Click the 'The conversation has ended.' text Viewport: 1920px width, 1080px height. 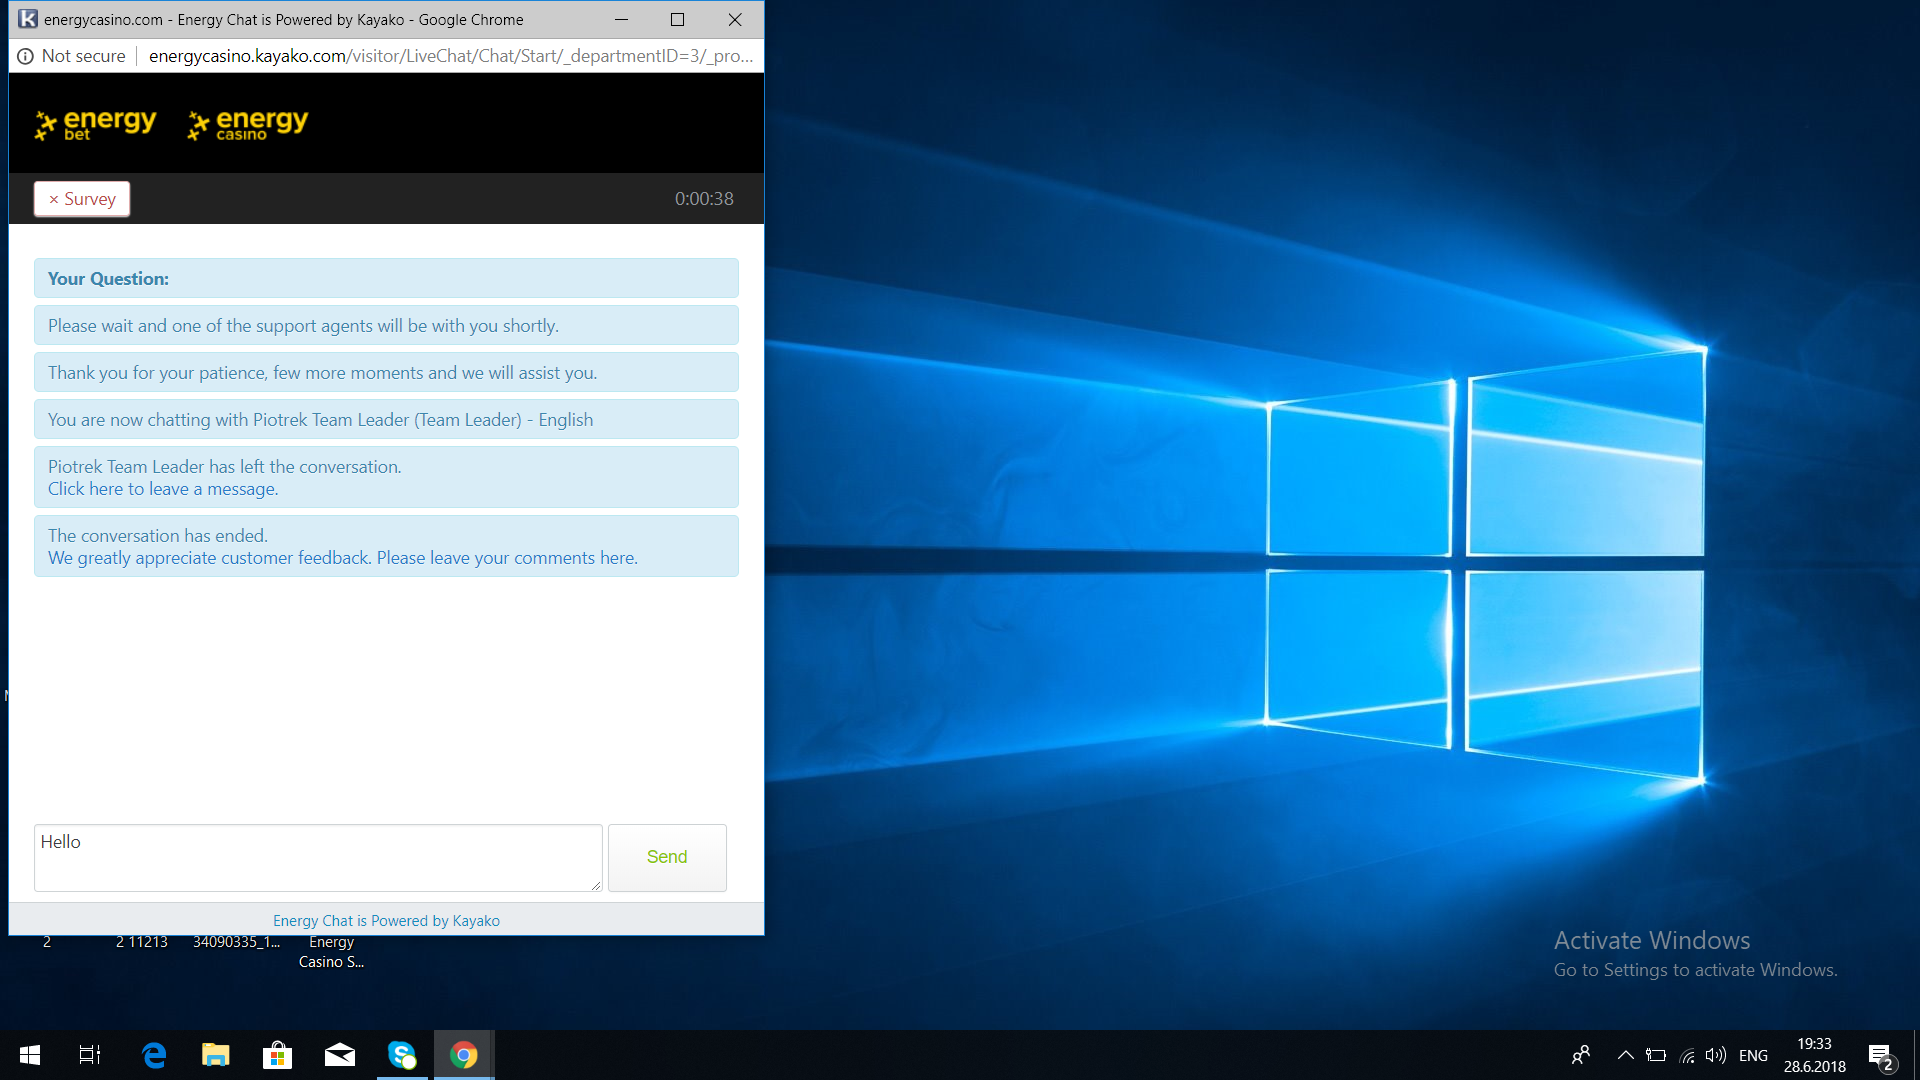(158, 536)
